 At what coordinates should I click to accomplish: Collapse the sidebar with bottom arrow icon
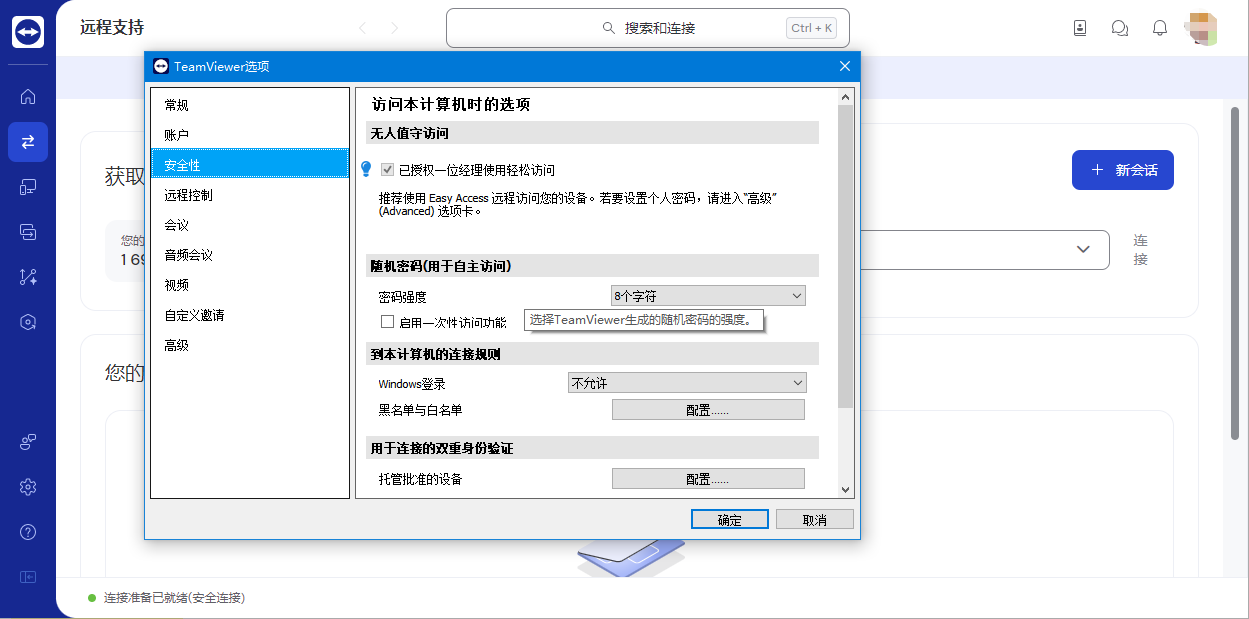(28, 577)
